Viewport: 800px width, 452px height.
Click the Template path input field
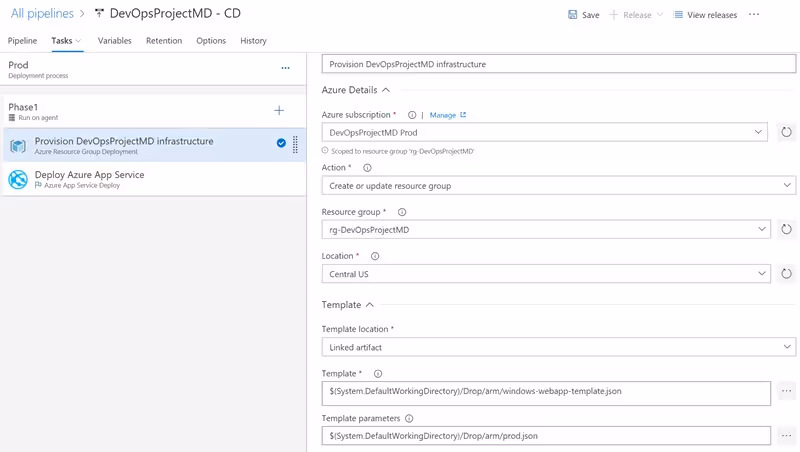pos(546,393)
